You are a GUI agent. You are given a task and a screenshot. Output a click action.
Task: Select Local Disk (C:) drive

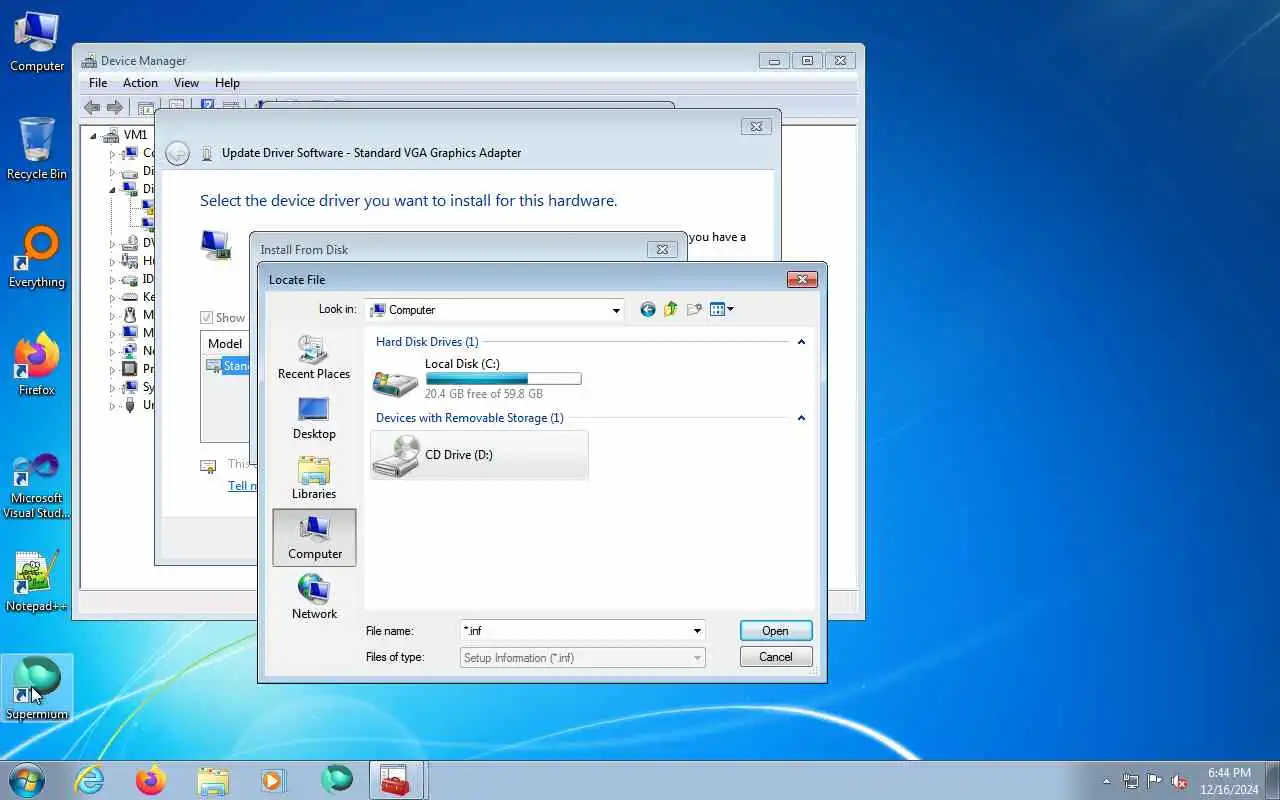tap(478, 379)
